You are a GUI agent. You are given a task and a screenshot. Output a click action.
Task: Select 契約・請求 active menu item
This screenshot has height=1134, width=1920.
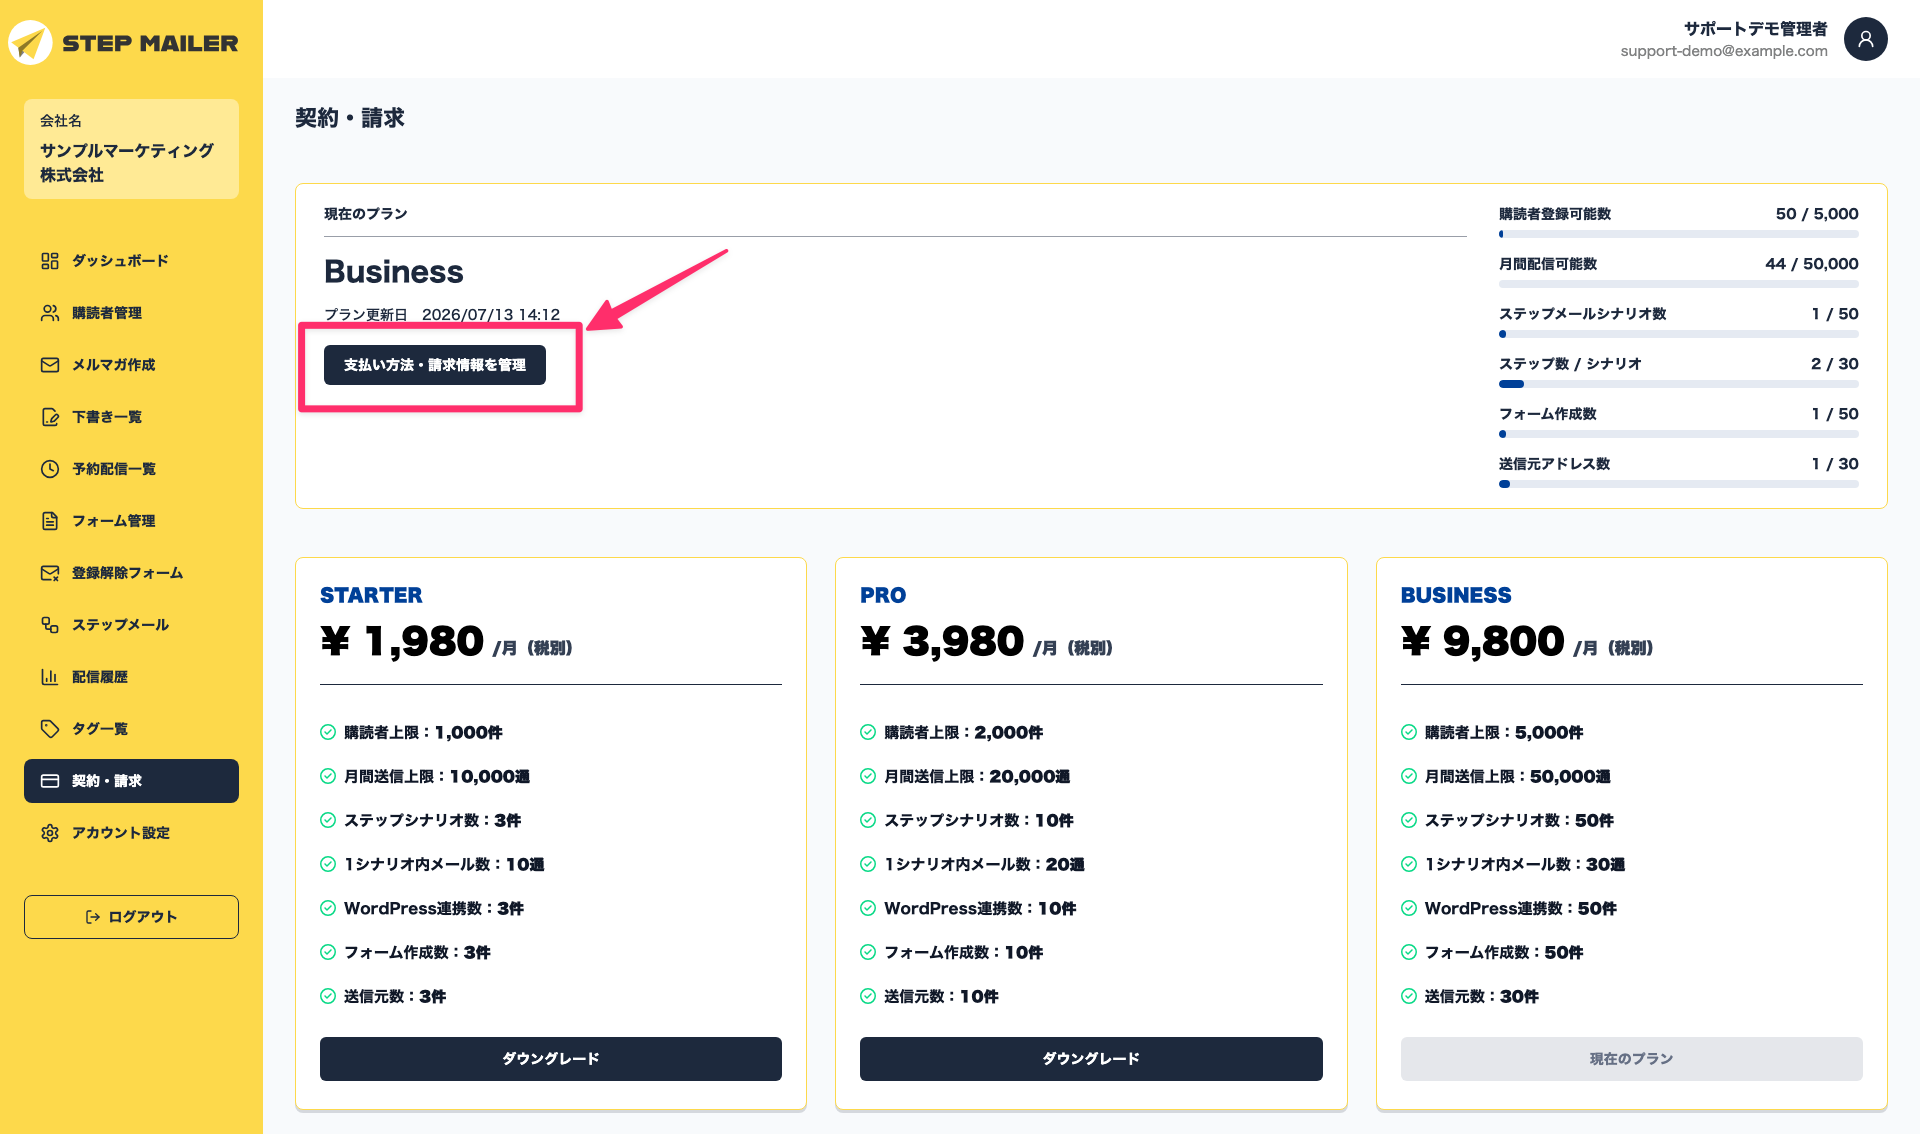(x=131, y=781)
